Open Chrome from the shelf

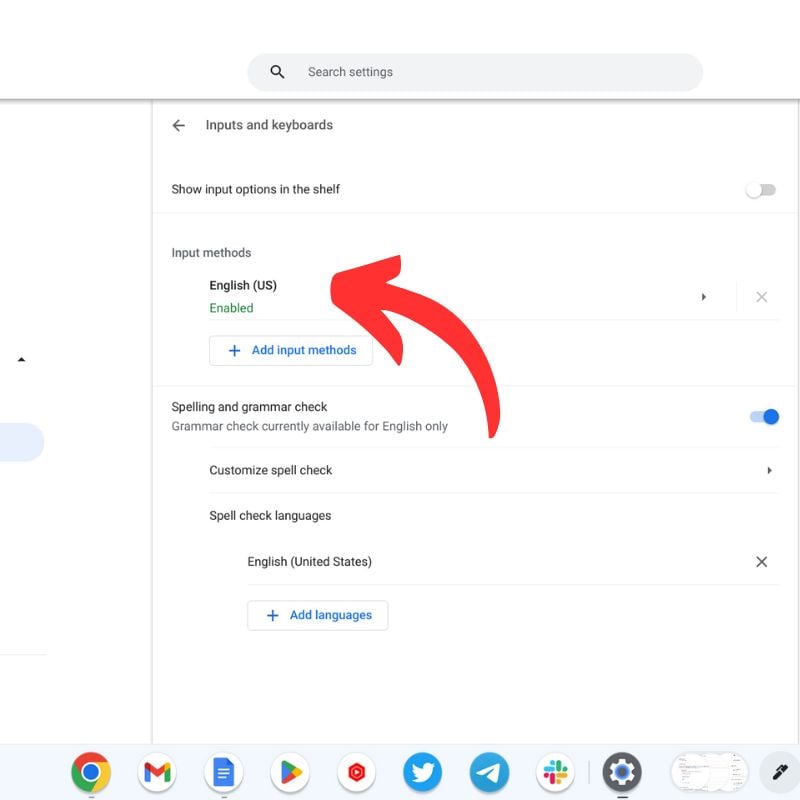[x=91, y=772]
